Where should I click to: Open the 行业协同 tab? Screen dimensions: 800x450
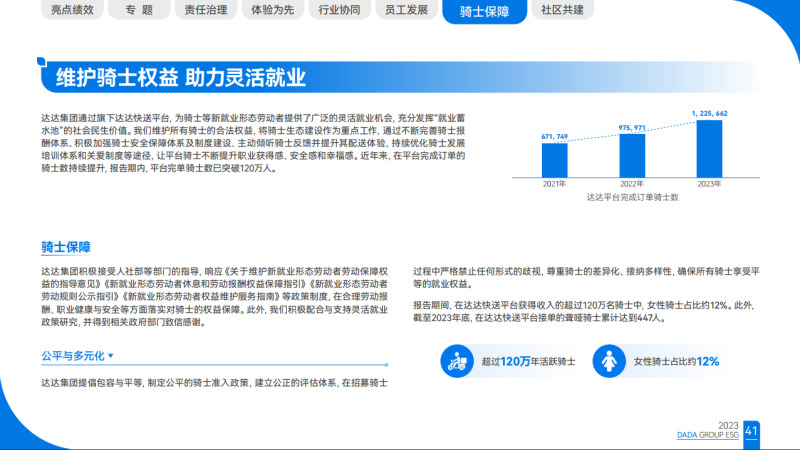[339, 10]
